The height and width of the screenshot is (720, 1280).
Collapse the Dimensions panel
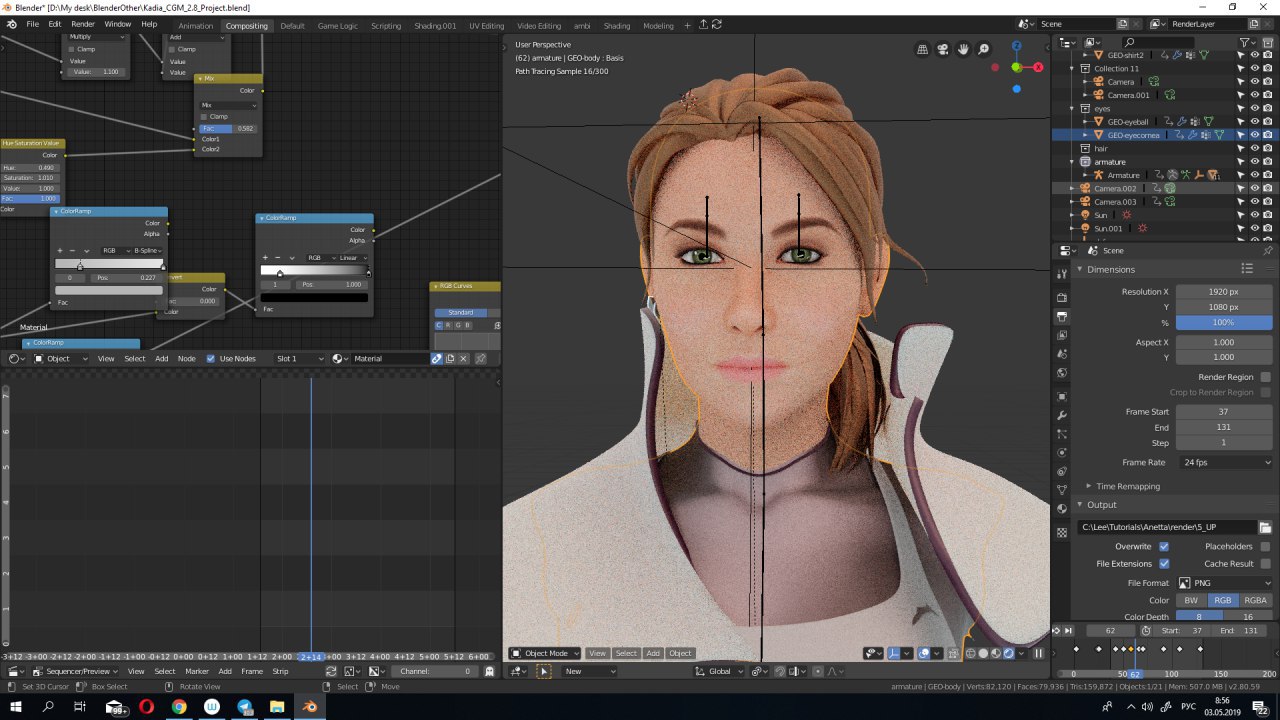[x=1080, y=269]
